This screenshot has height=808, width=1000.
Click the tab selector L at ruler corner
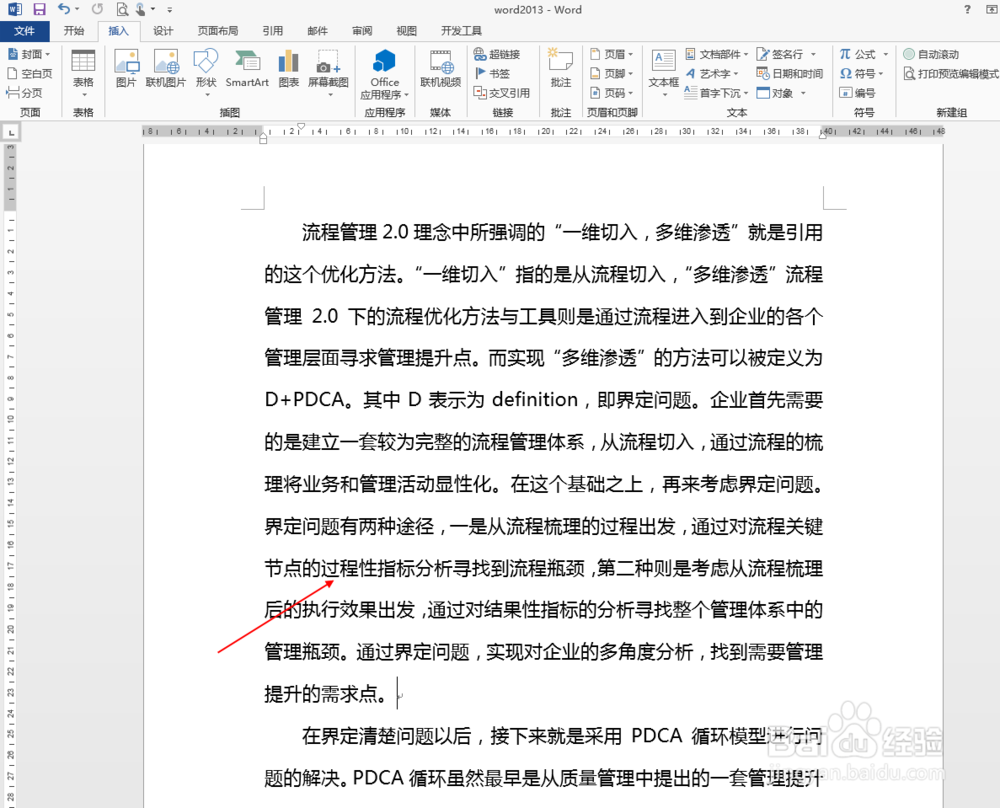point(11,133)
